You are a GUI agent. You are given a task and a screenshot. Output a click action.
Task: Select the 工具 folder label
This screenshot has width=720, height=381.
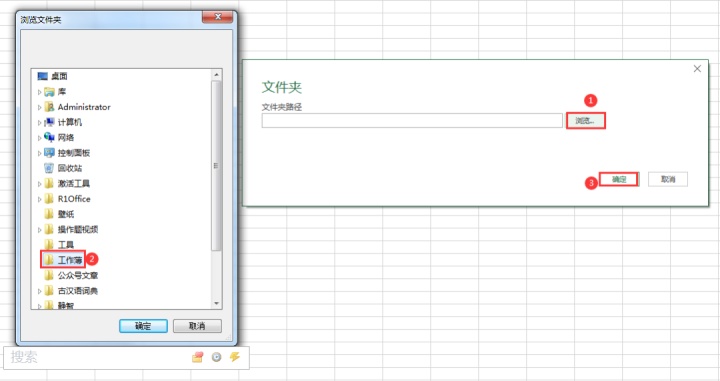pyautogui.click(x=66, y=245)
